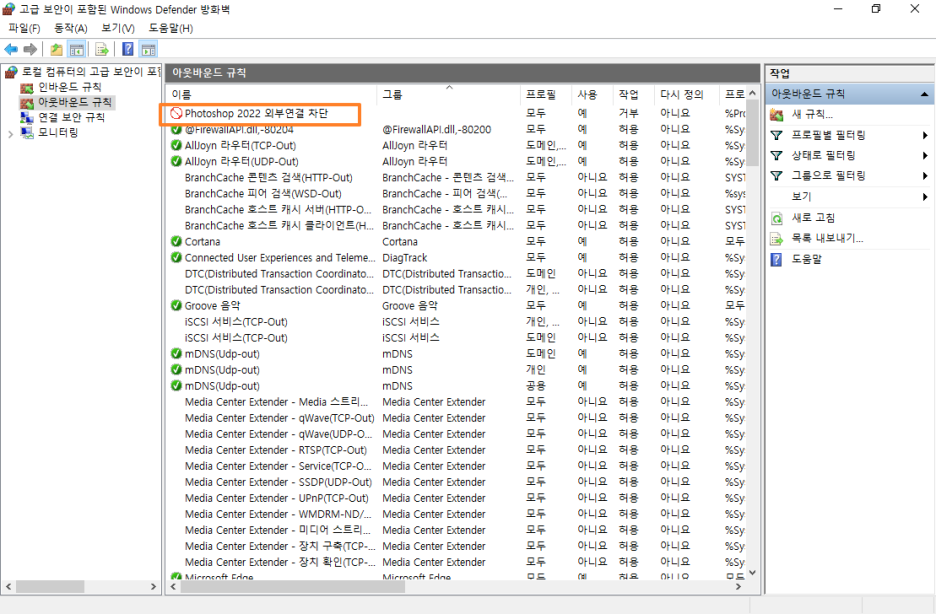Screen dimensions: 936x614
Task: Open the 파일(F) menu
Action: (24, 28)
